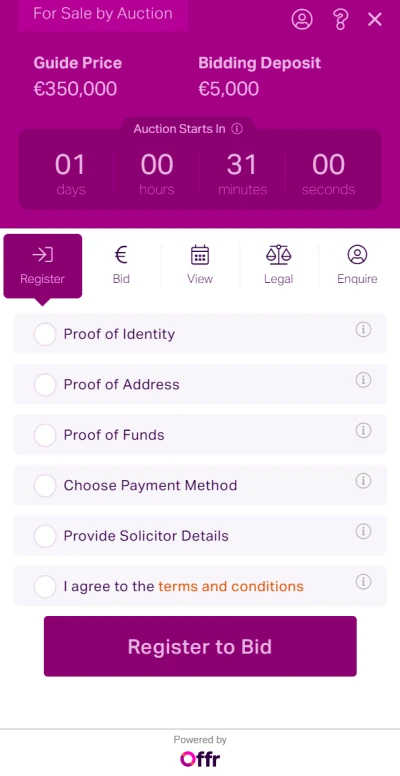Image resolution: width=400 pixels, height=776 pixels.
Task: Go to the Legal scales tab
Action: [279, 266]
